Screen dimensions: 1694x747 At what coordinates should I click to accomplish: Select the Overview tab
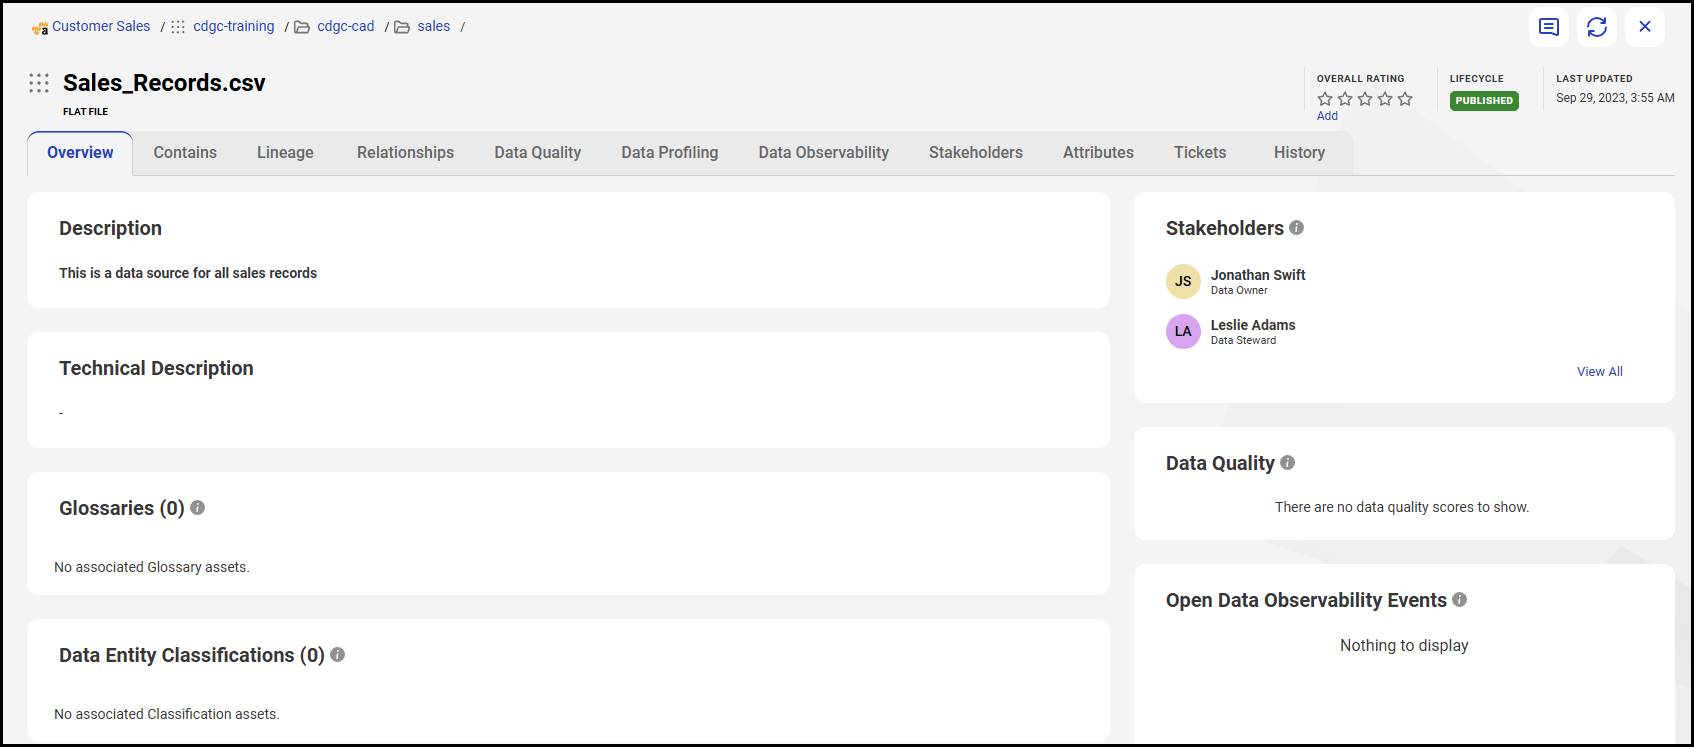[x=80, y=153]
